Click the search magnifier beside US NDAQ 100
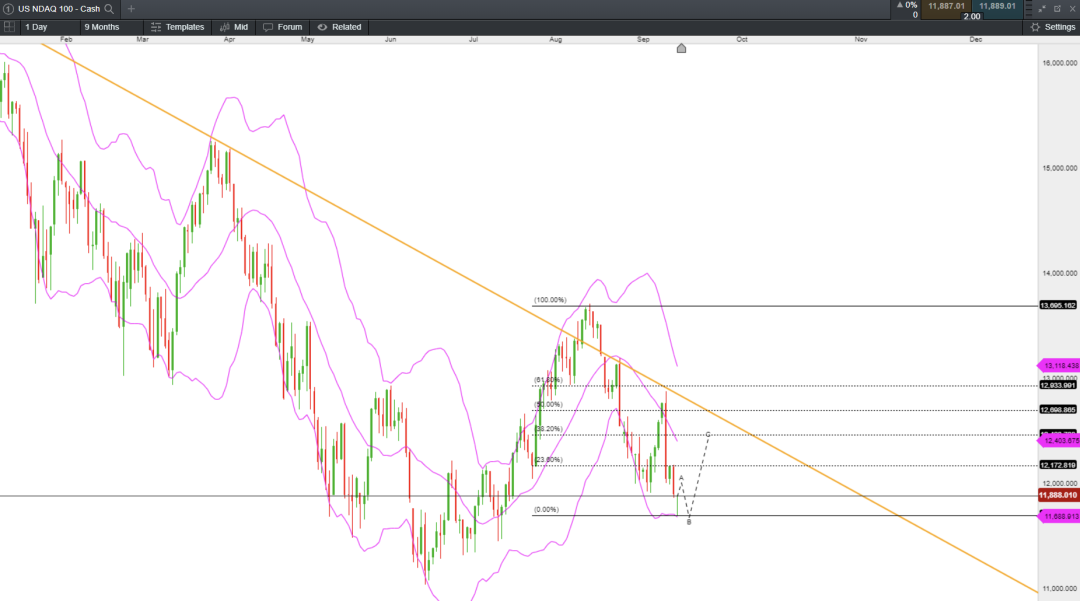1080x601 pixels. pyautogui.click(x=109, y=9)
